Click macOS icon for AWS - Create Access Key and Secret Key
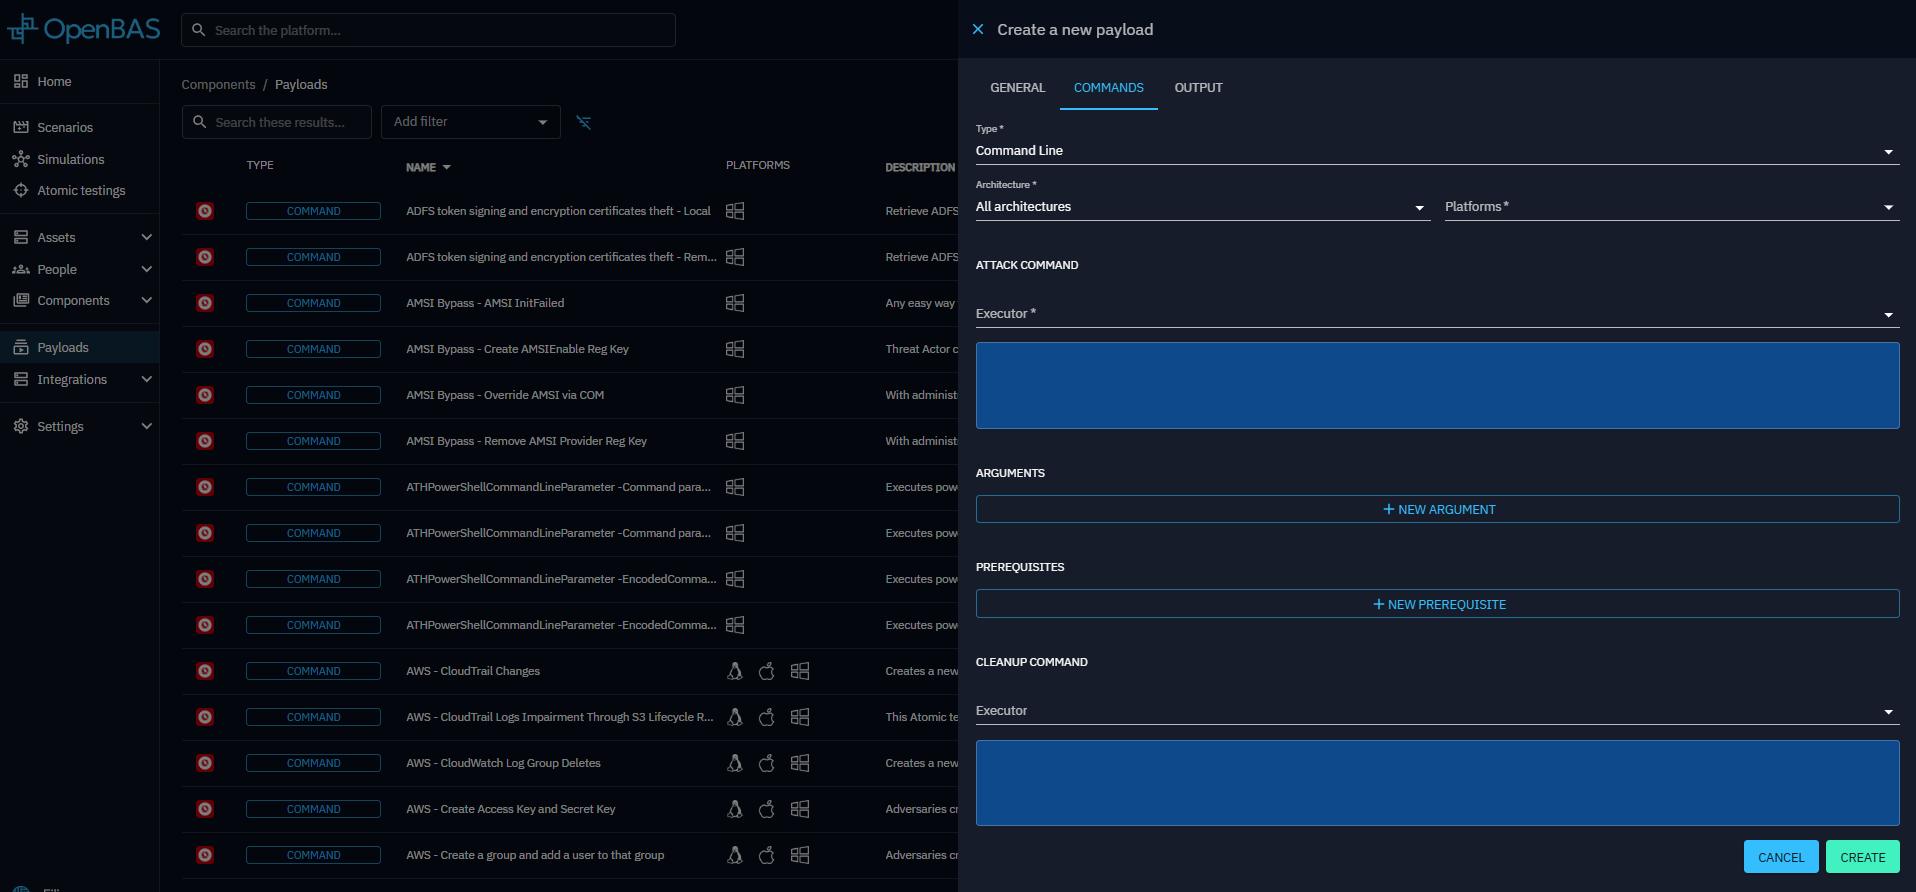The width and height of the screenshot is (1916, 892). pos(767,809)
